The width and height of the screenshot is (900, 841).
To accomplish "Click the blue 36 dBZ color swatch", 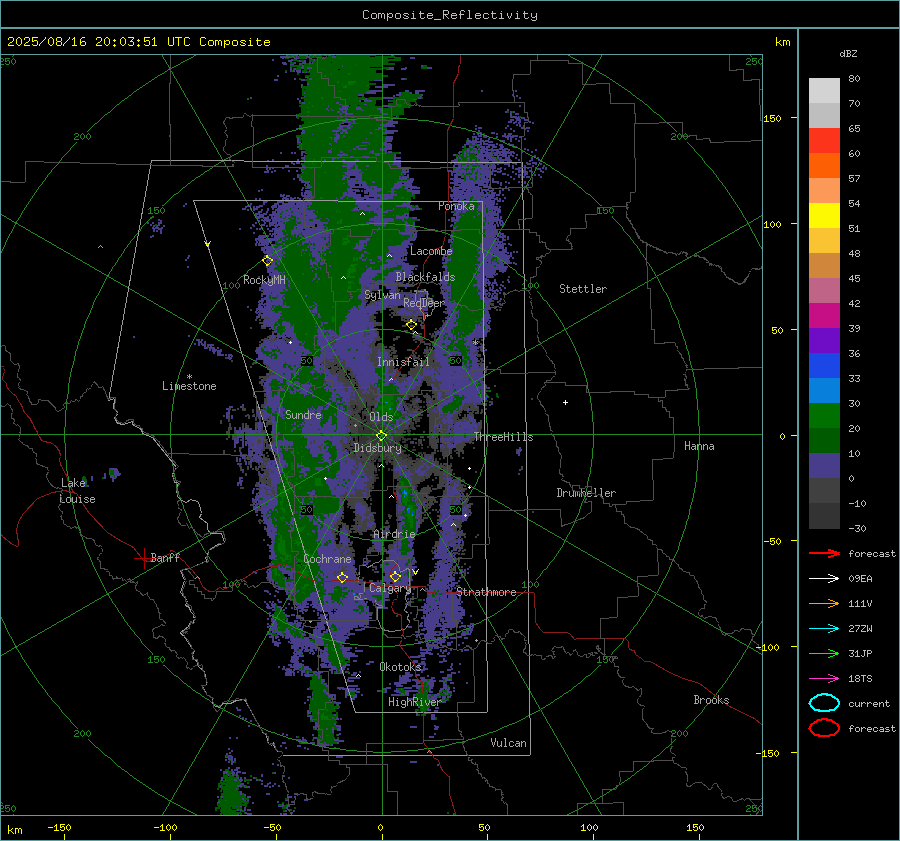I will [x=824, y=366].
